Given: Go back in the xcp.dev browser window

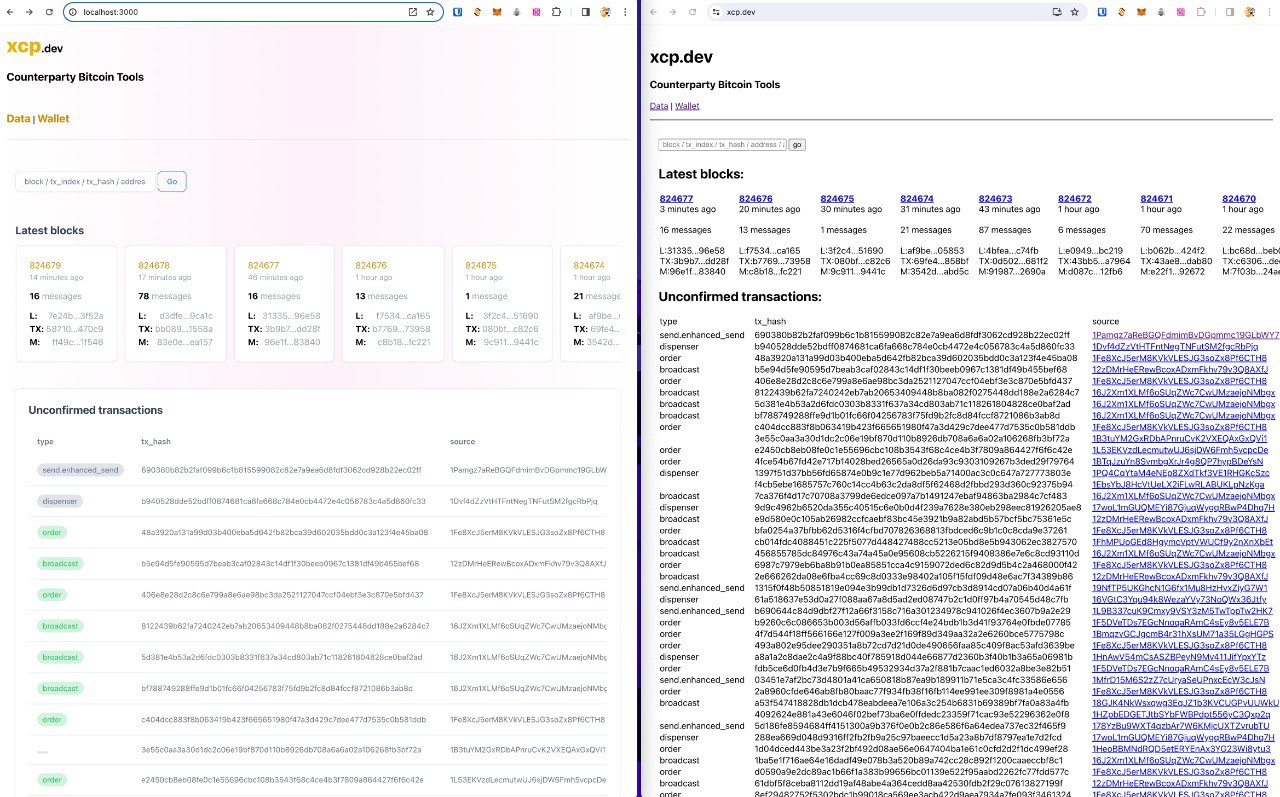Looking at the screenshot, I should [653, 12].
